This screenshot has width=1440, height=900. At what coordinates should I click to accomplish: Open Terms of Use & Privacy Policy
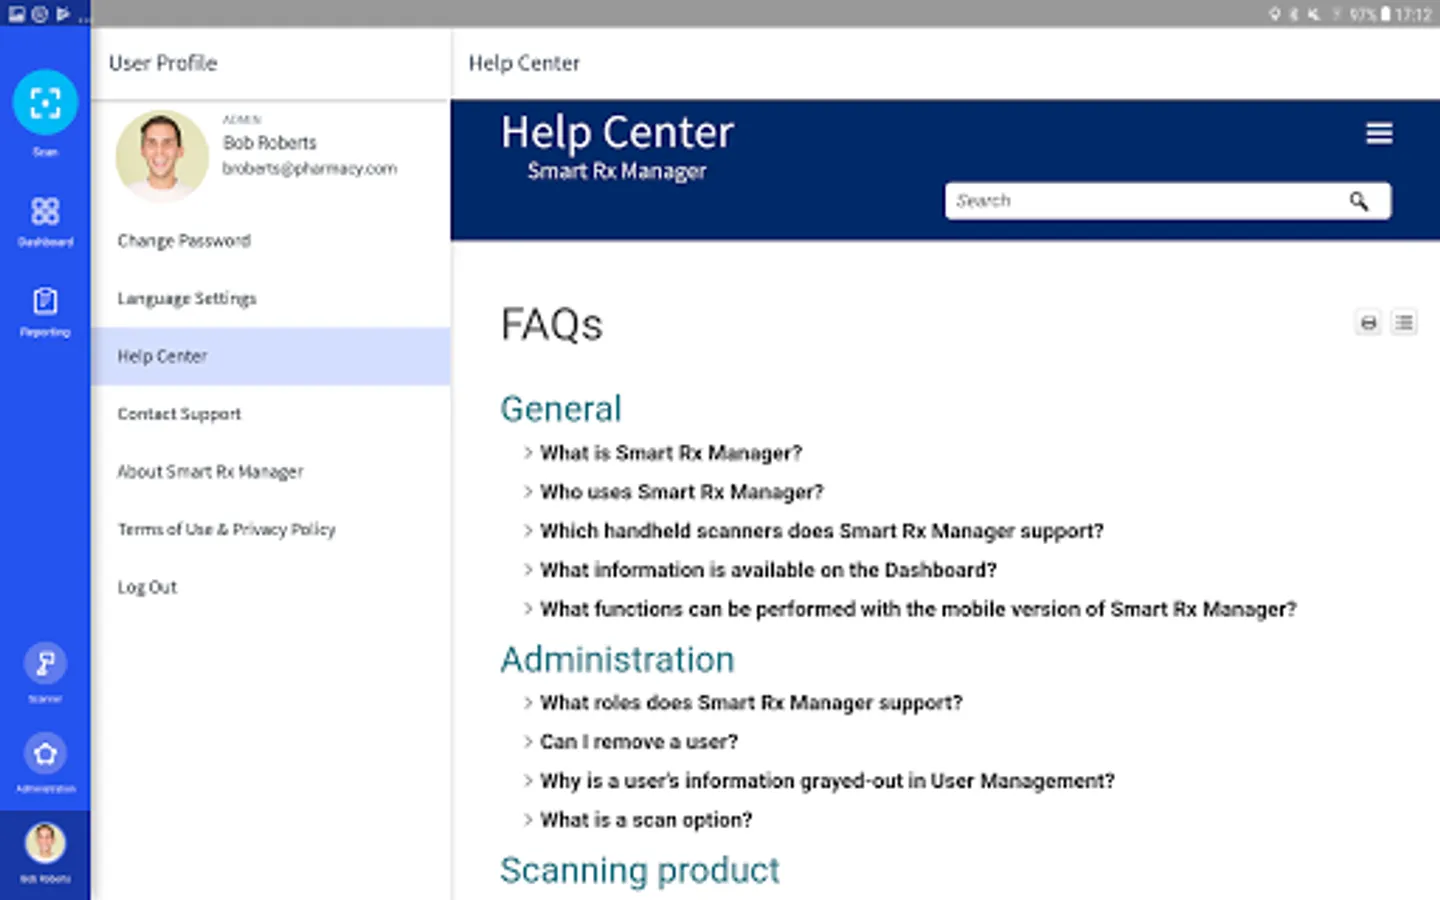270,530
